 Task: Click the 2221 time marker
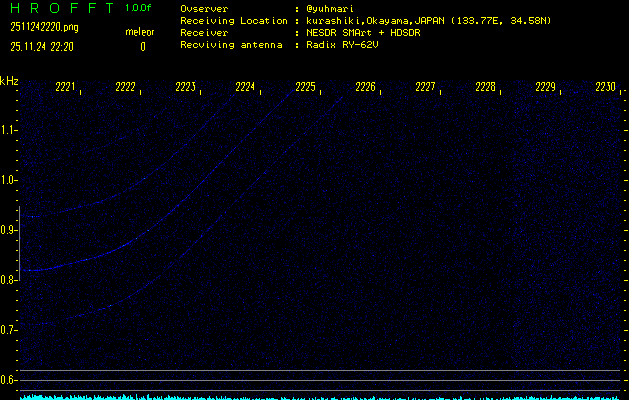click(x=66, y=88)
